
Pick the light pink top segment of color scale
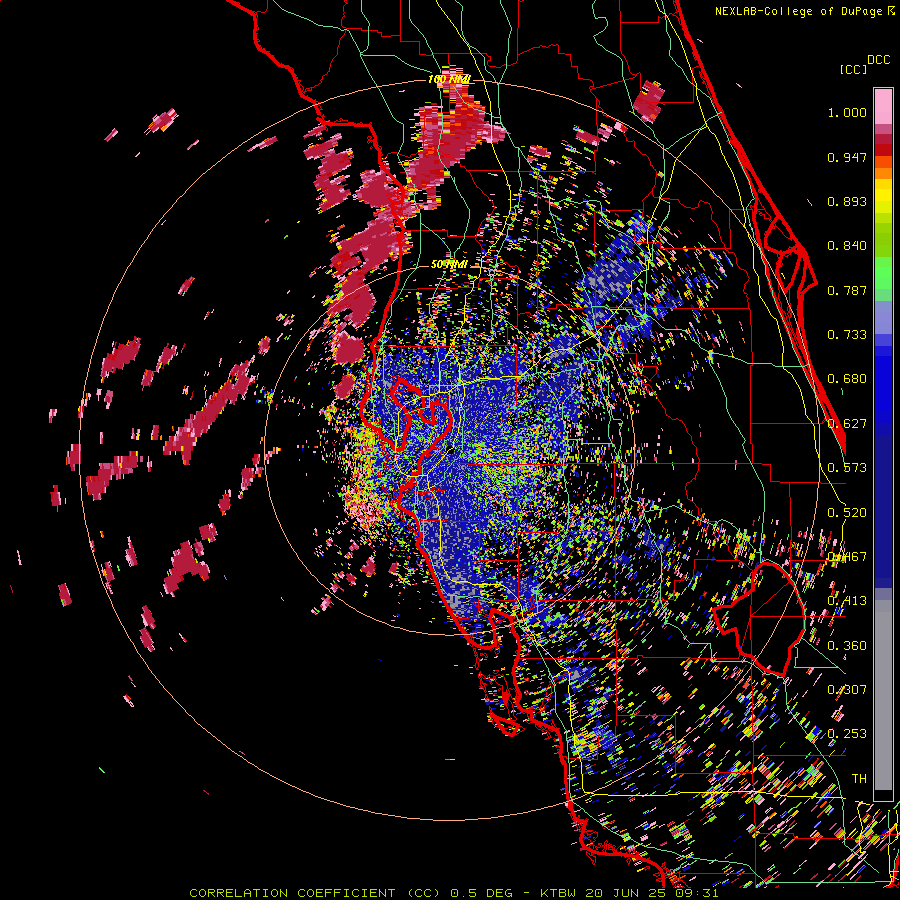click(883, 106)
